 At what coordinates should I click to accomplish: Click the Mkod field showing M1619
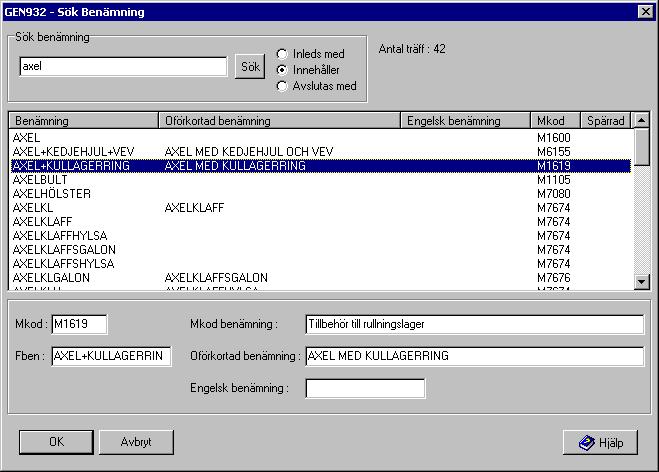pyautogui.click(x=79, y=324)
